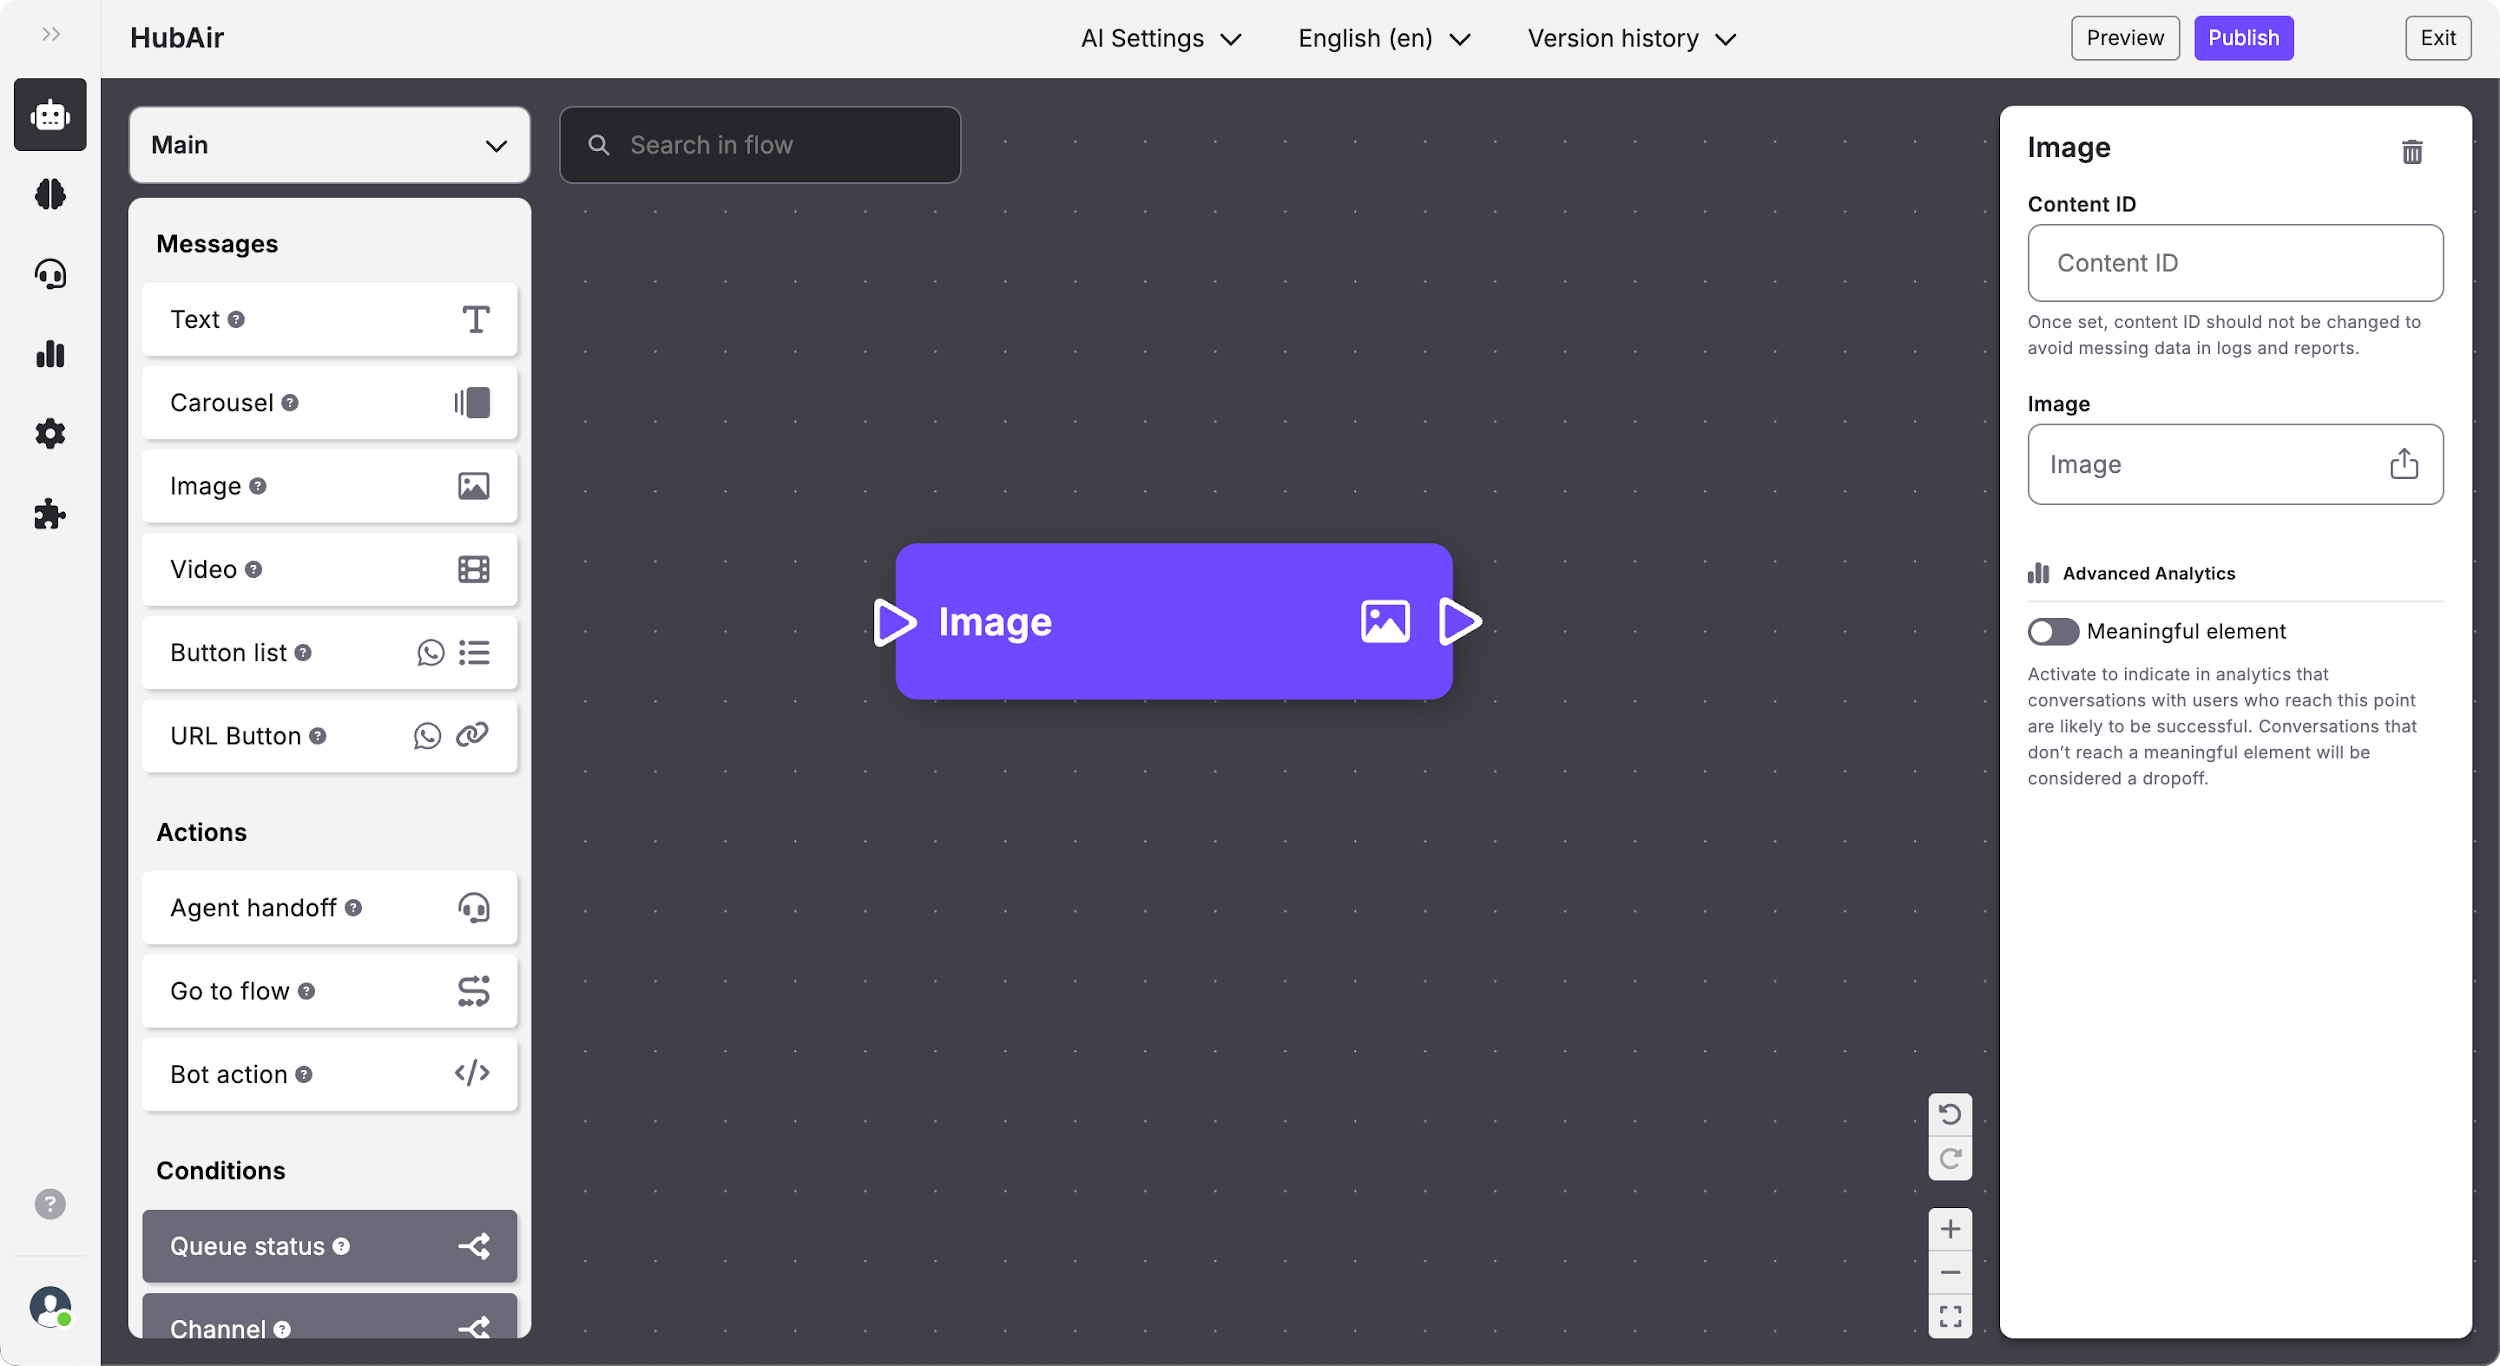Zoom in on the flow canvas
Screen dimensions: 2500x1366
[1949, 1229]
